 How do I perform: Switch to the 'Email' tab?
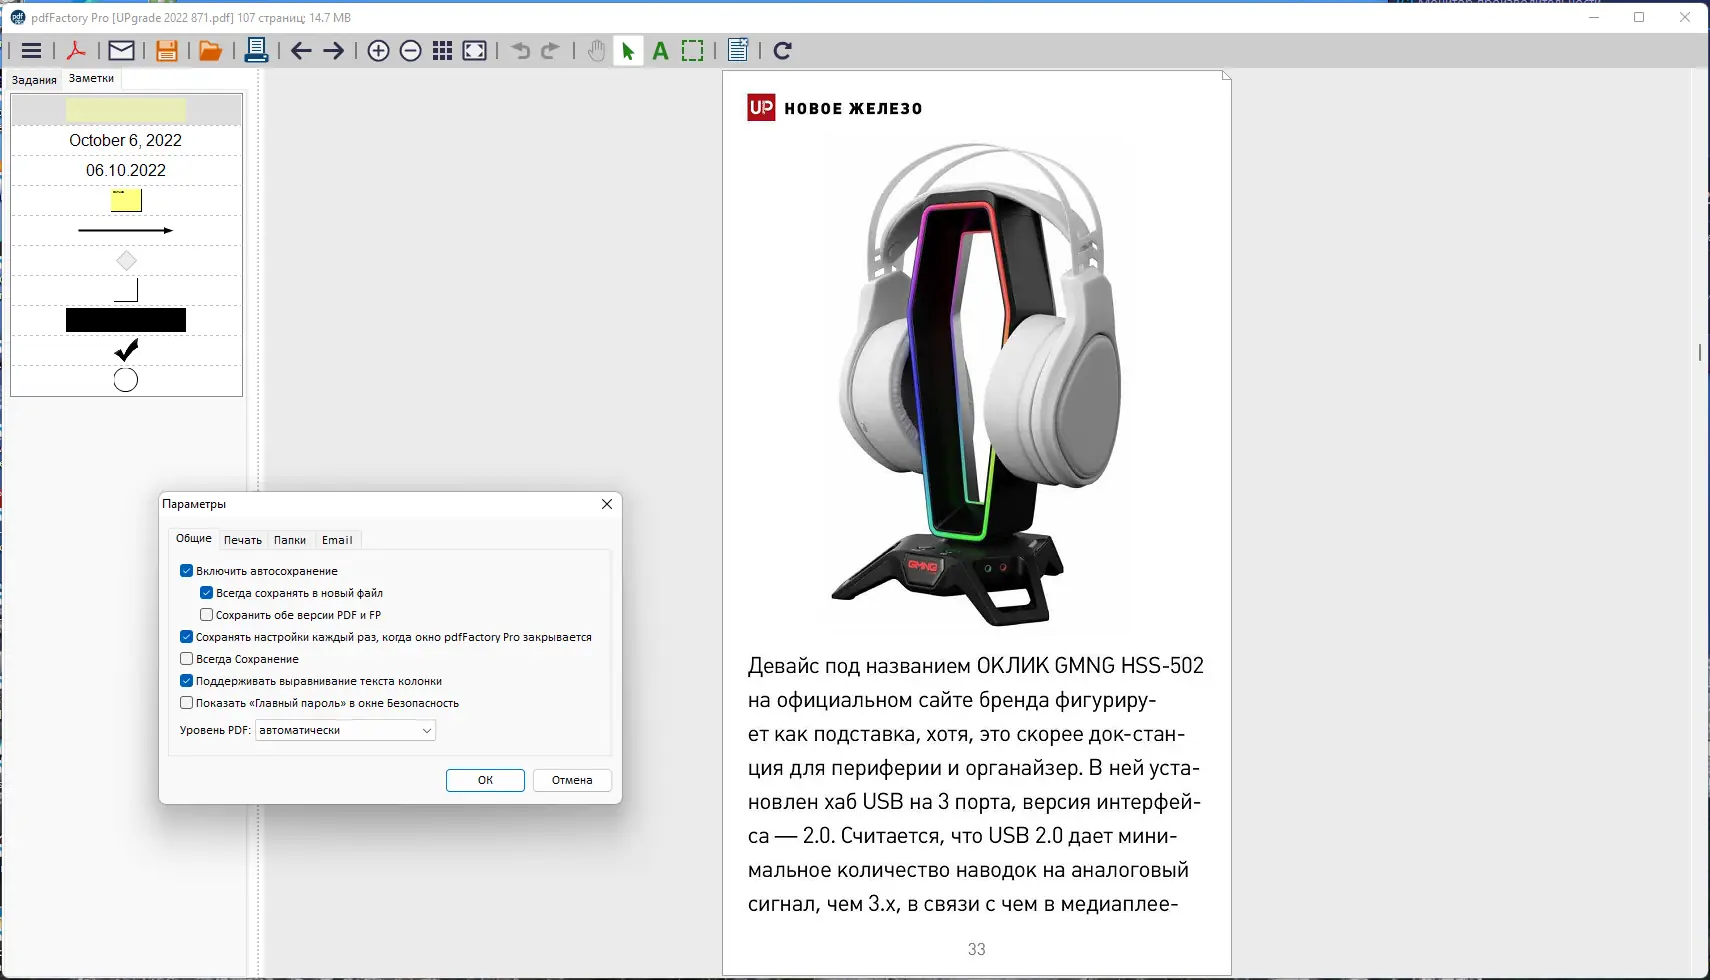337,540
